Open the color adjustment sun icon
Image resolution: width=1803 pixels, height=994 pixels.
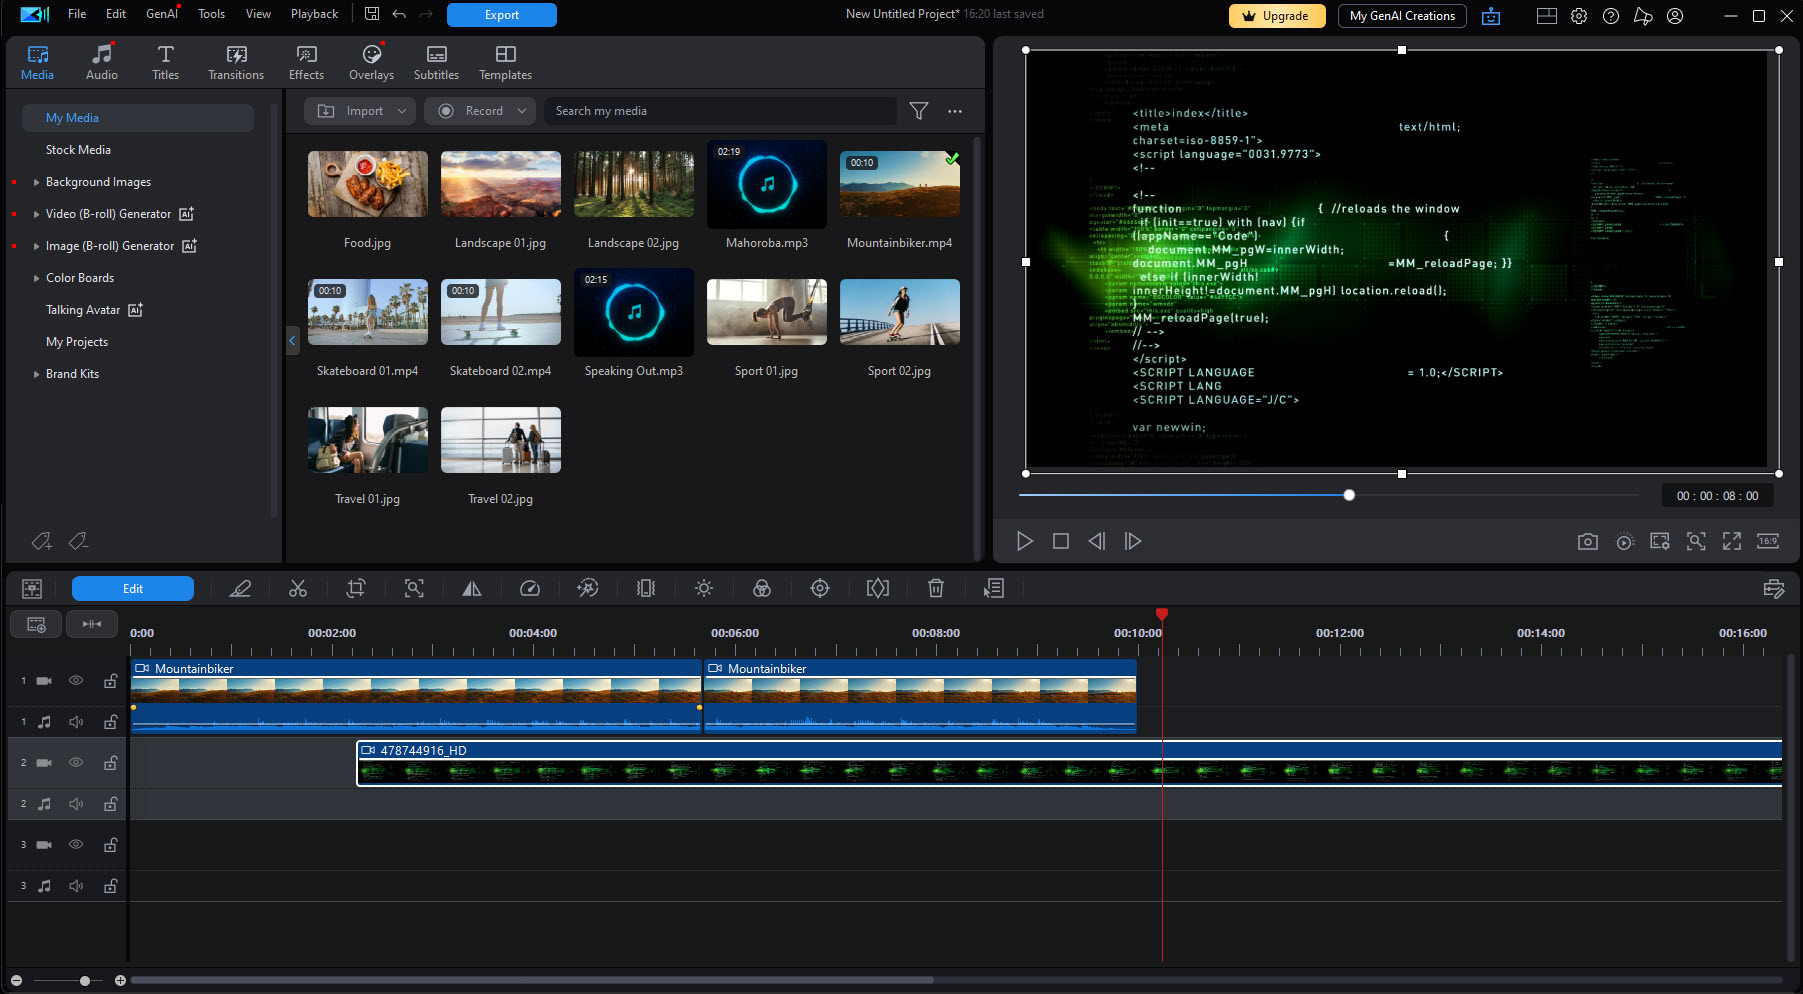[x=704, y=588]
